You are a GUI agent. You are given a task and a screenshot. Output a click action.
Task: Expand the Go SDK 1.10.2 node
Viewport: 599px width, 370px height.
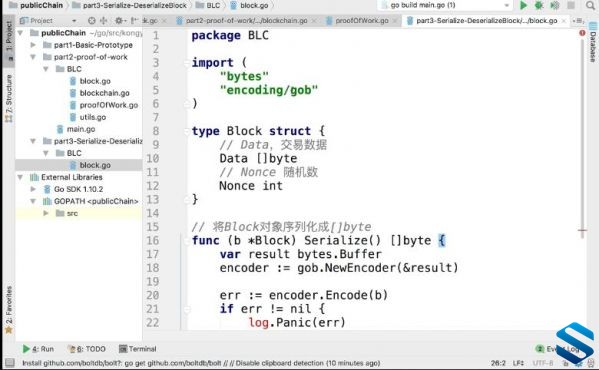point(33,189)
